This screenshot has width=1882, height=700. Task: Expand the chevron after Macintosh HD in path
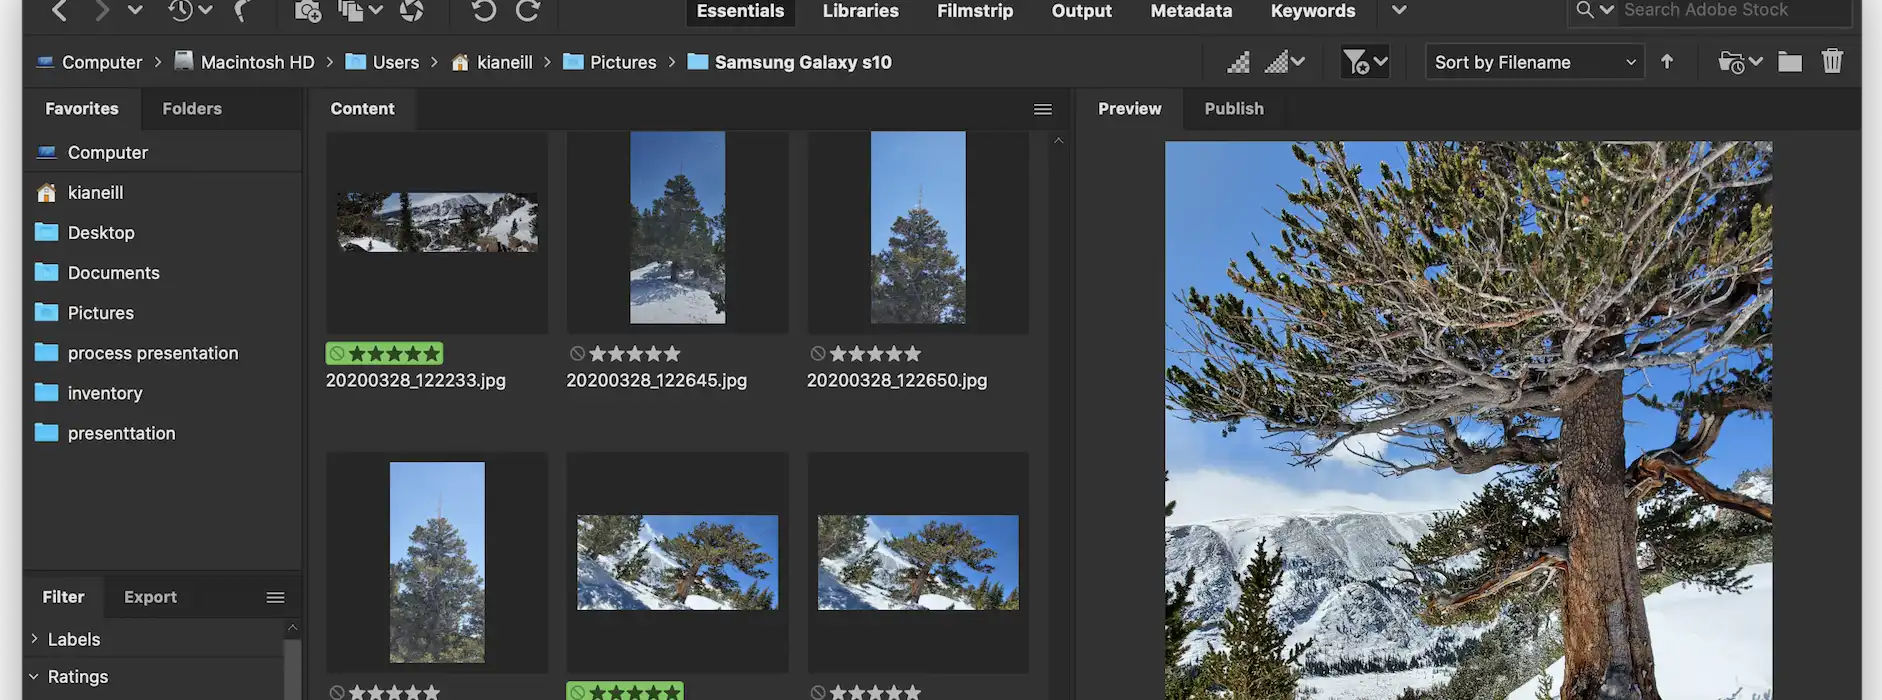[x=329, y=62]
